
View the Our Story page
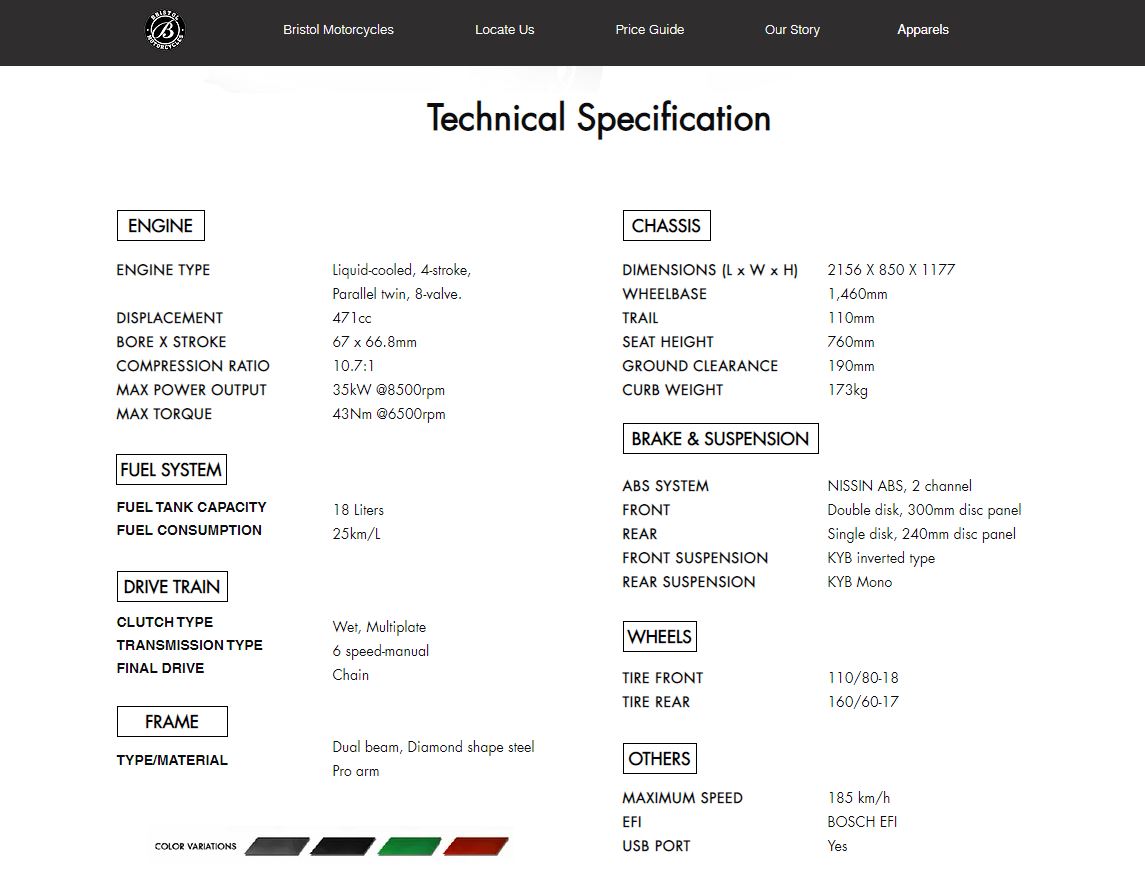click(x=792, y=30)
